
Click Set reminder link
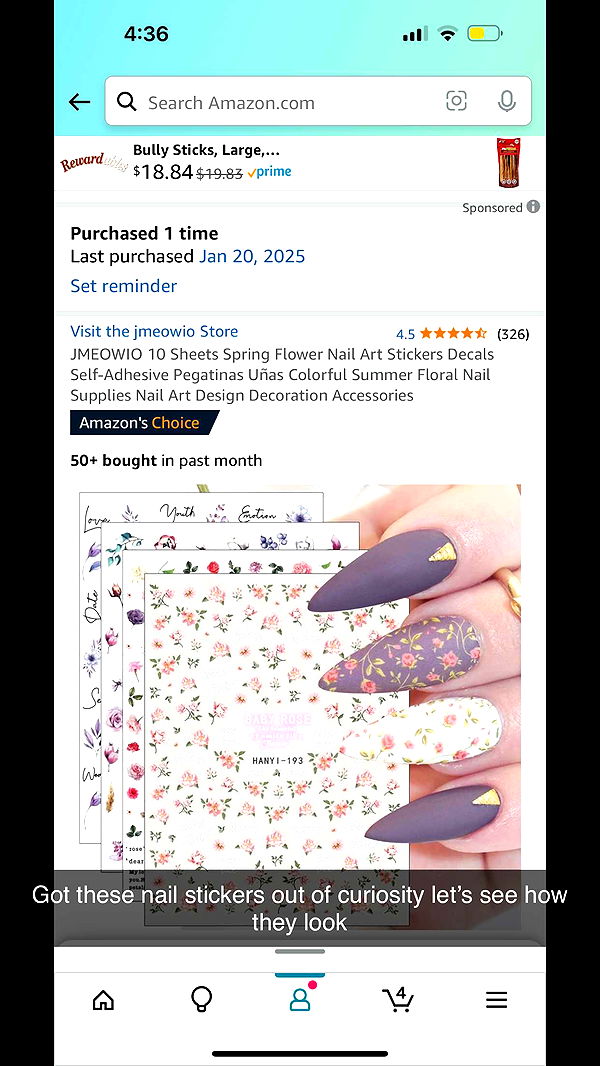pos(124,286)
